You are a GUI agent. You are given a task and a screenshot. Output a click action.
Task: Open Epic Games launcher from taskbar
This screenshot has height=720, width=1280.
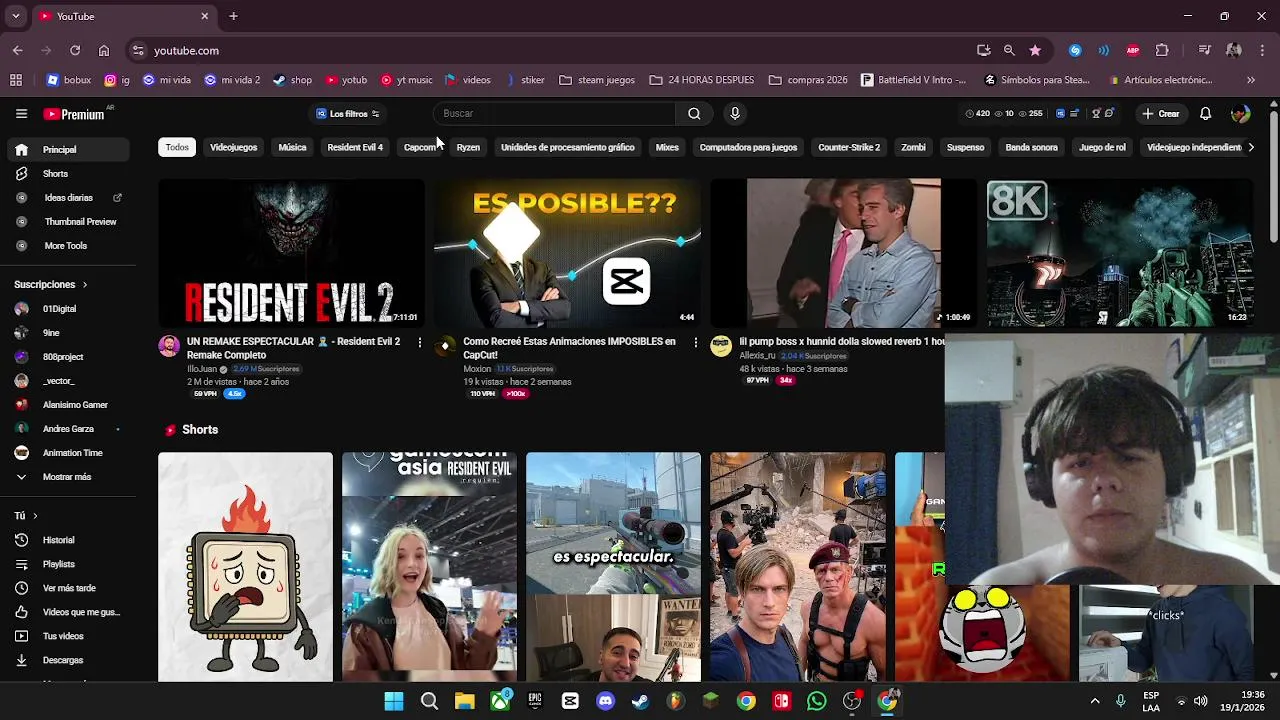535,701
